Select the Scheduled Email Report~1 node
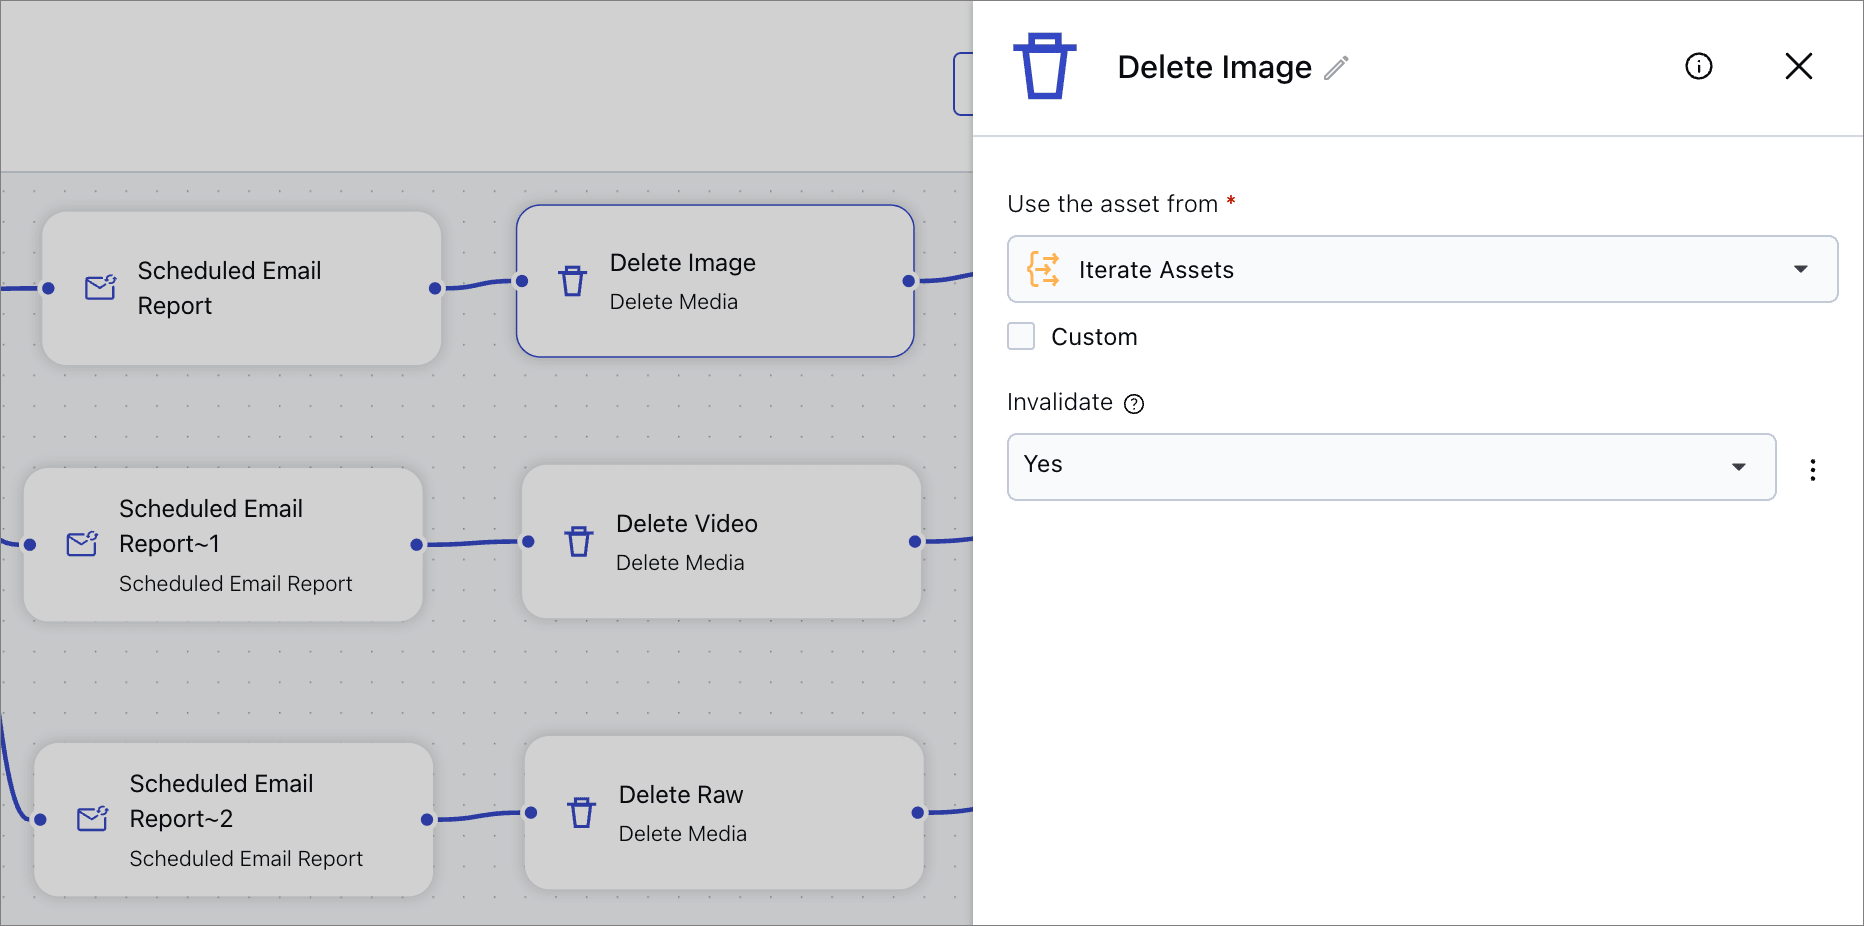 point(223,545)
